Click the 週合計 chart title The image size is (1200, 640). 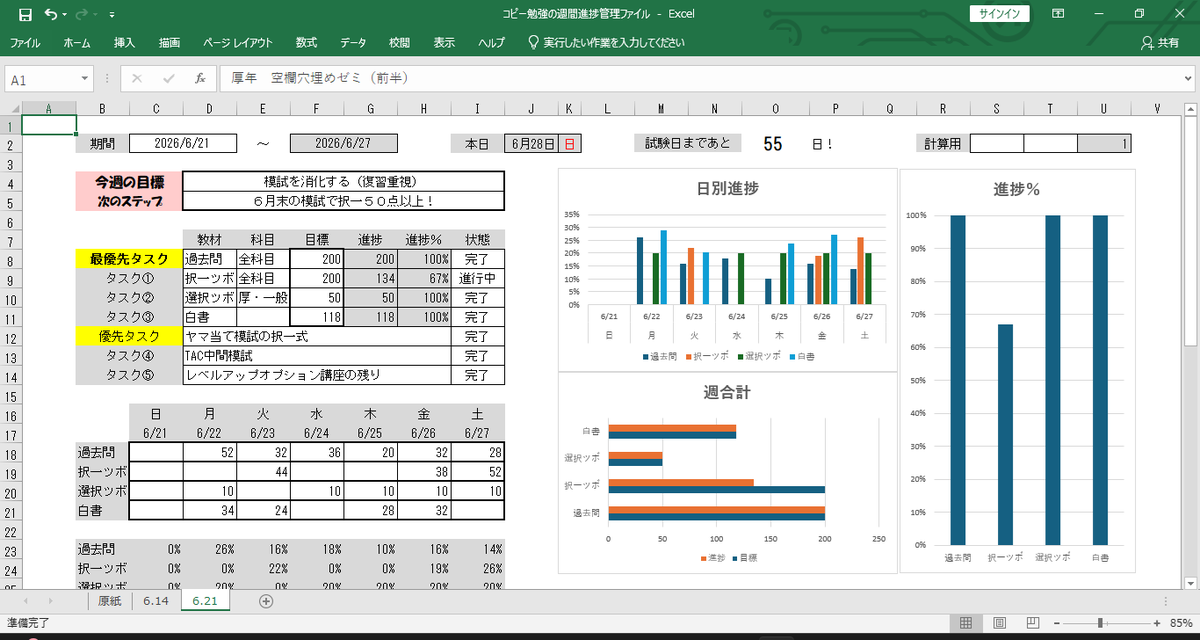point(726,392)
